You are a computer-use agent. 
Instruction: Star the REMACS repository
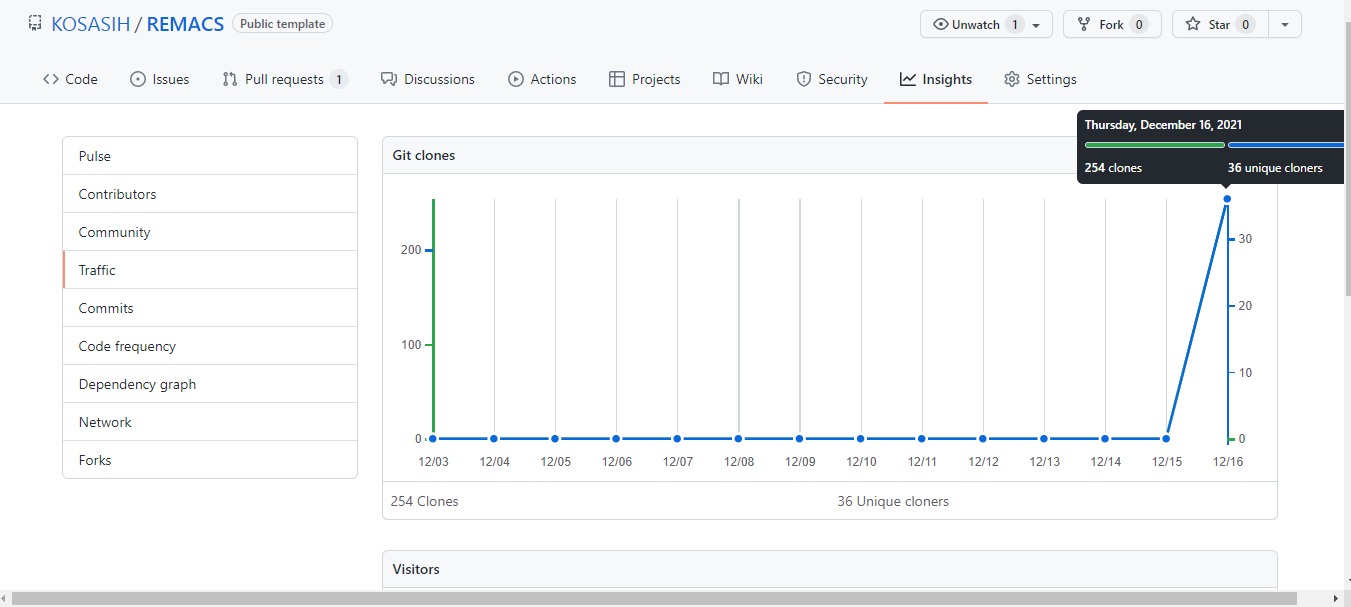click(1220, 24)
